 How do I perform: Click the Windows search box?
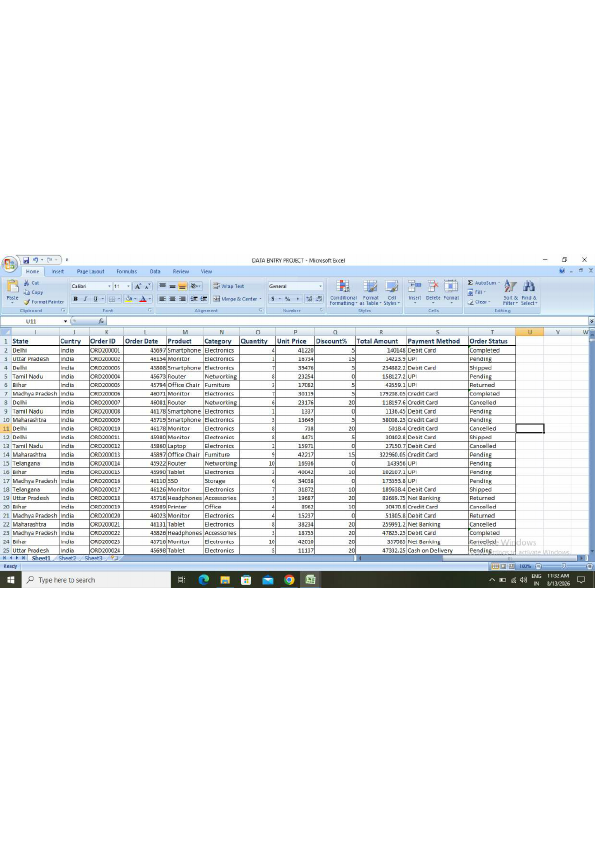click(x=96, y=579)
